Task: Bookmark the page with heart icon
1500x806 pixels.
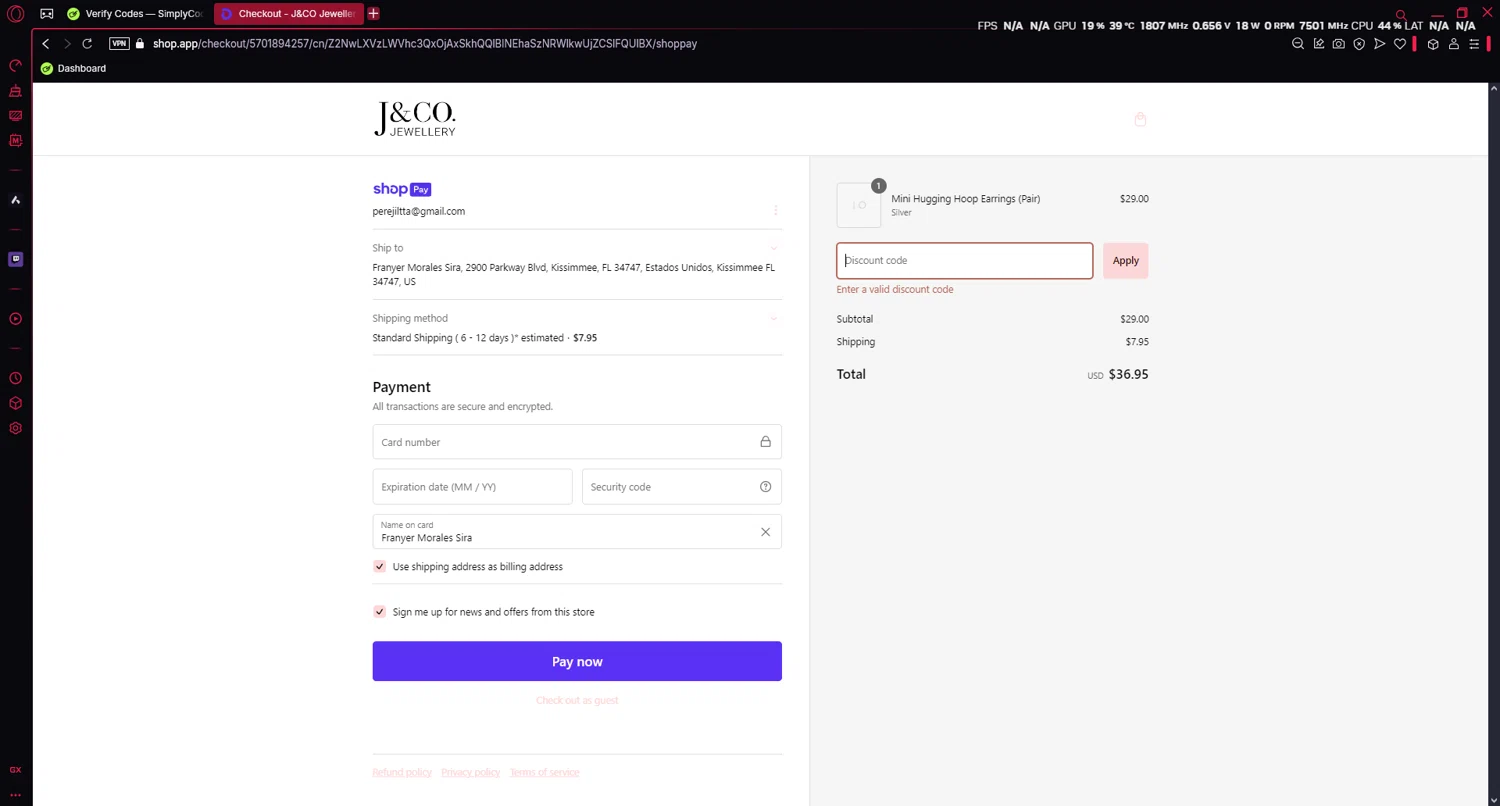Action: coord(1400,44)
